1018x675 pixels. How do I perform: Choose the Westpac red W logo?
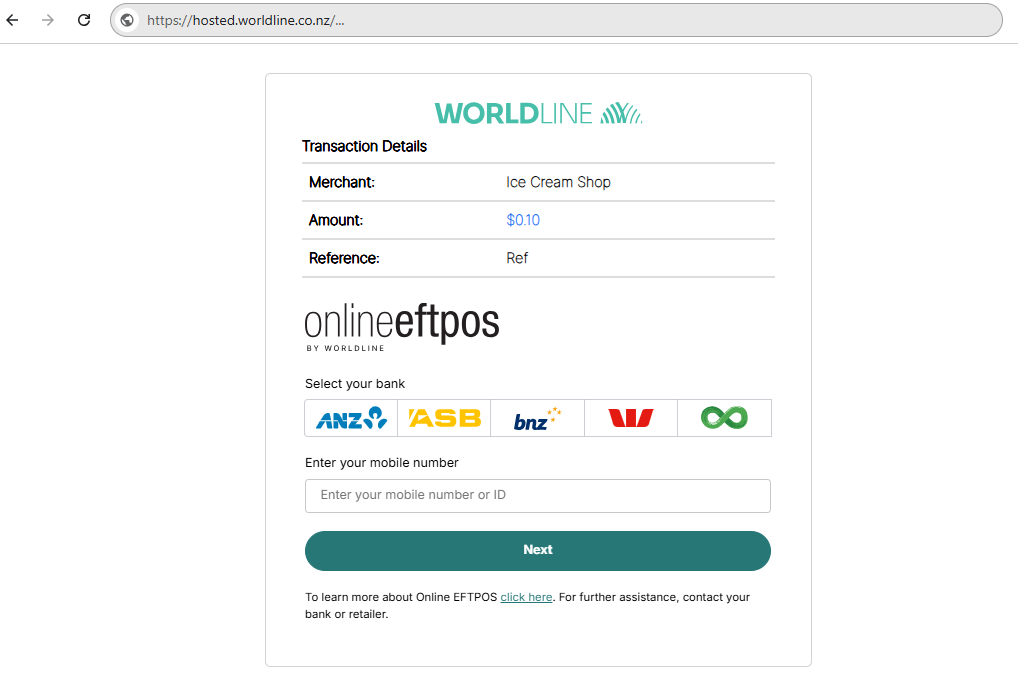[631, 418]
